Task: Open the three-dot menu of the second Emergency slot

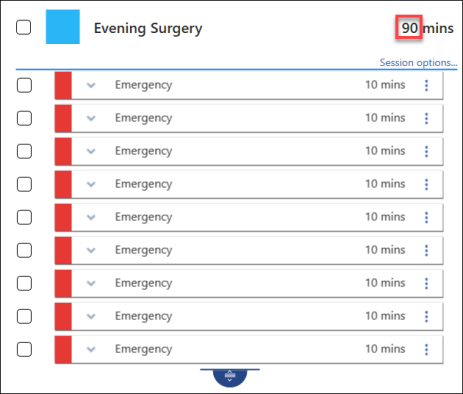Action: pyautogui.click(x=426, y=118)
